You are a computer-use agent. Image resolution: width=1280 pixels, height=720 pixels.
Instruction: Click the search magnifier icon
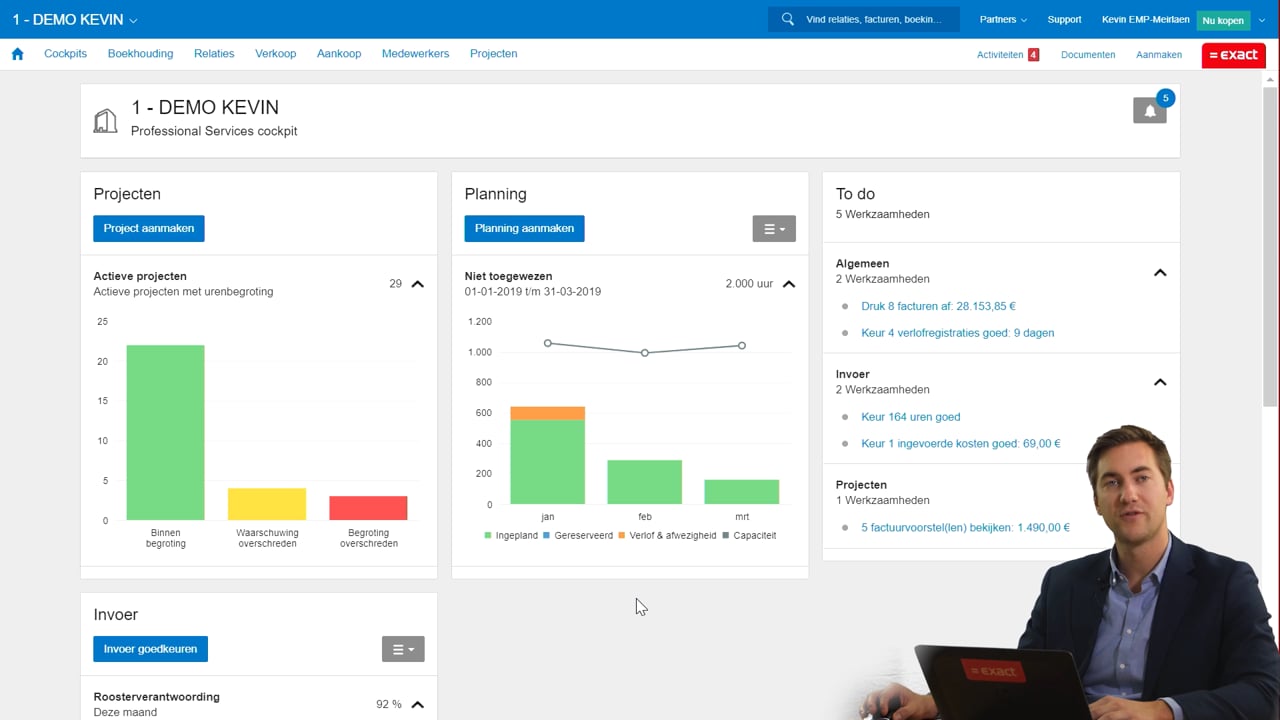[788, 19]
